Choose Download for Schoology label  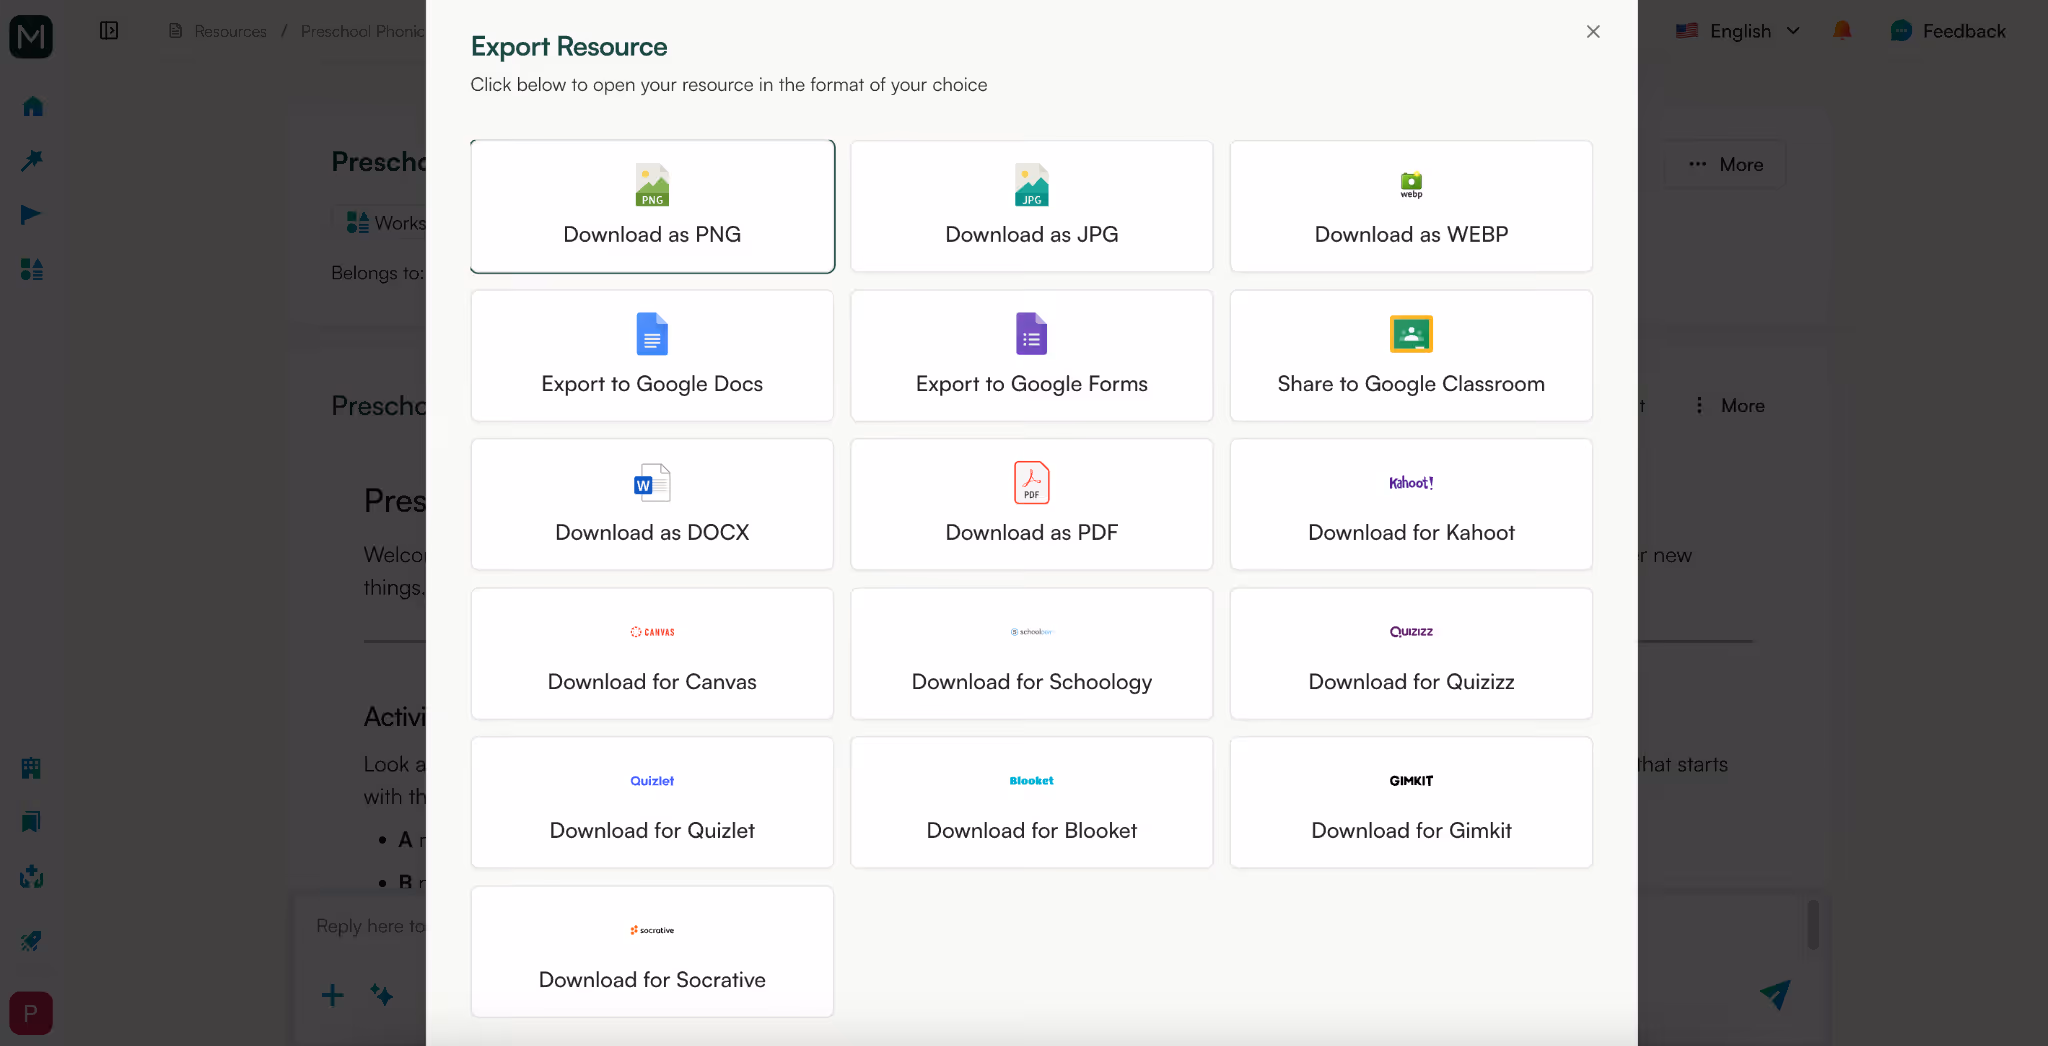(1031, 682)
